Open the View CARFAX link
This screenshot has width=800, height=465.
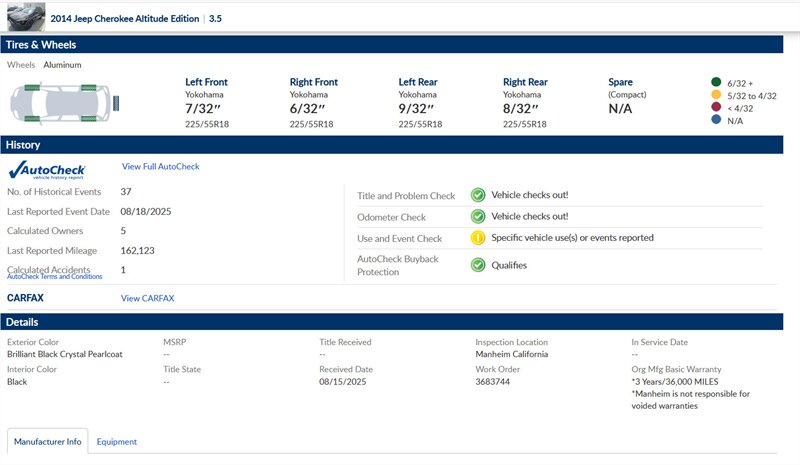[x=147, y=298]
